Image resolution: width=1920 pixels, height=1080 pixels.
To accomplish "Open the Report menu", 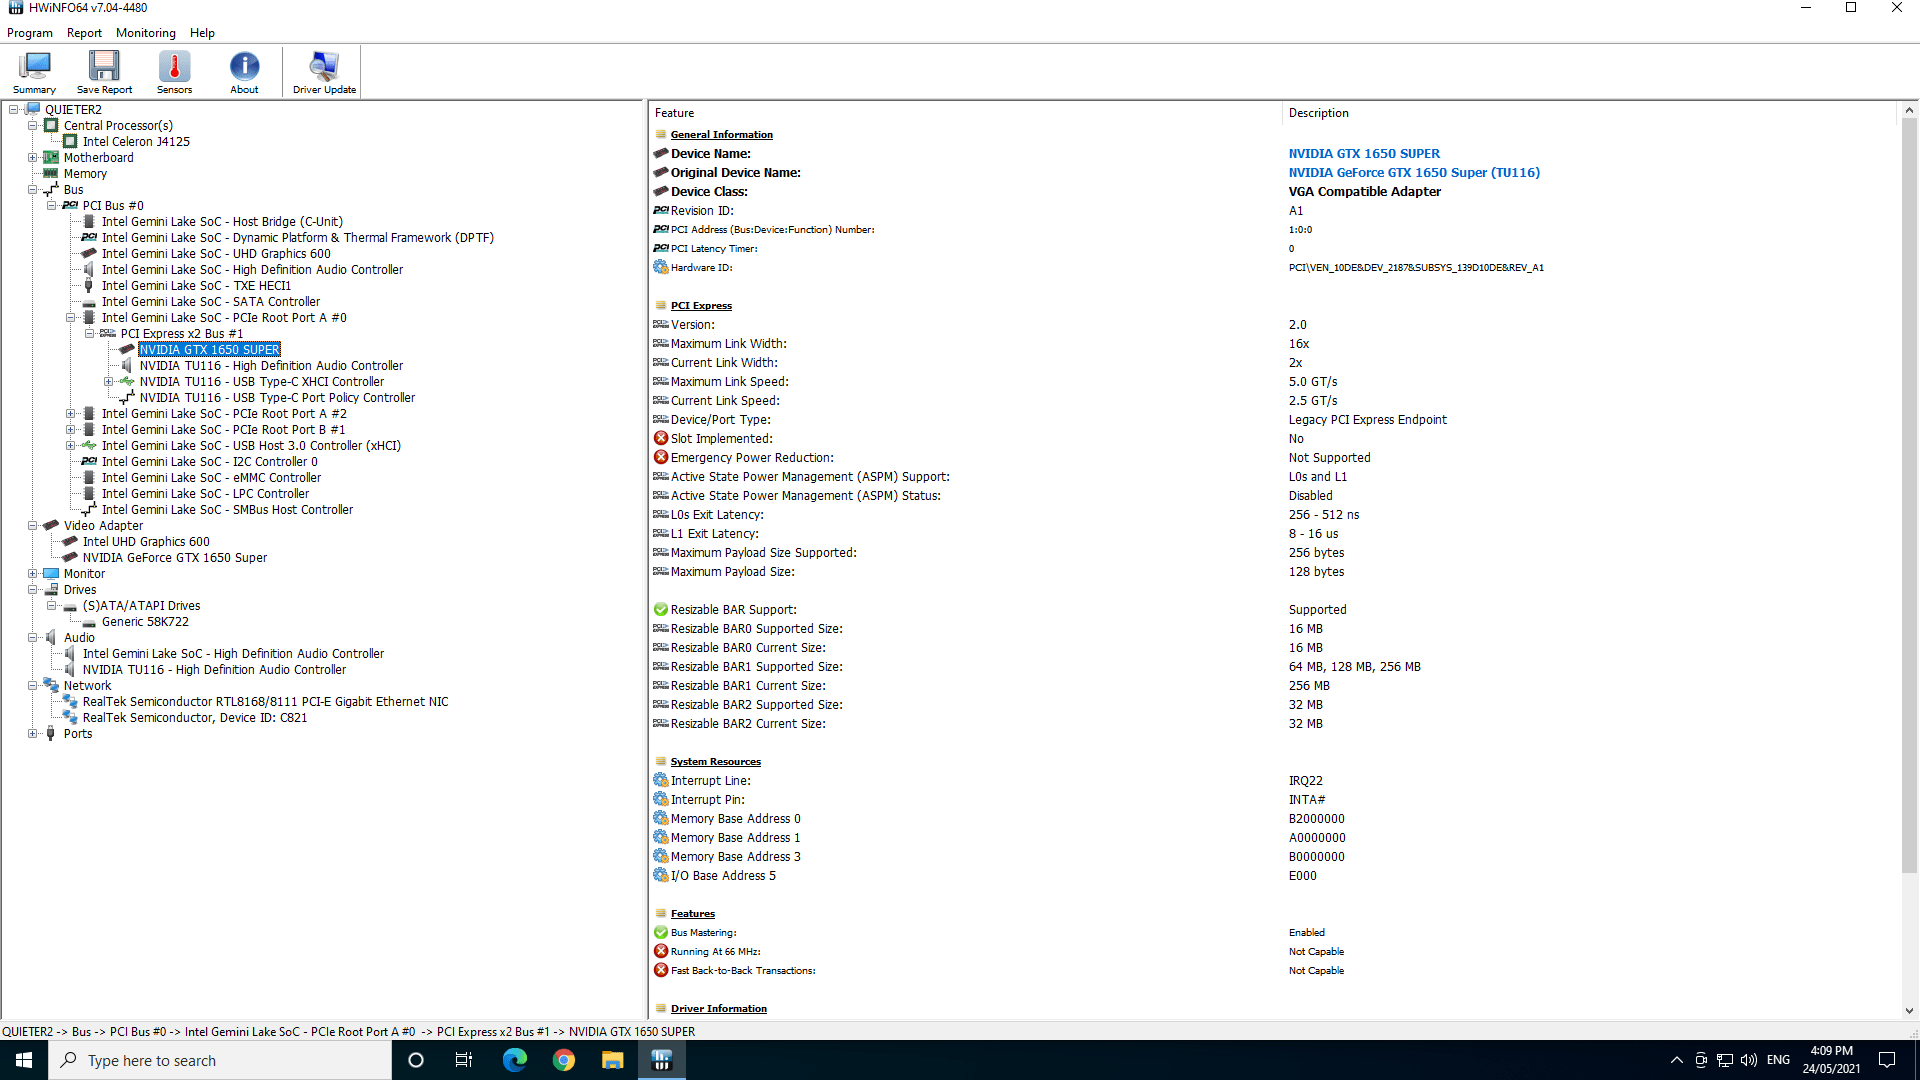I will click(x=84, y=33).
